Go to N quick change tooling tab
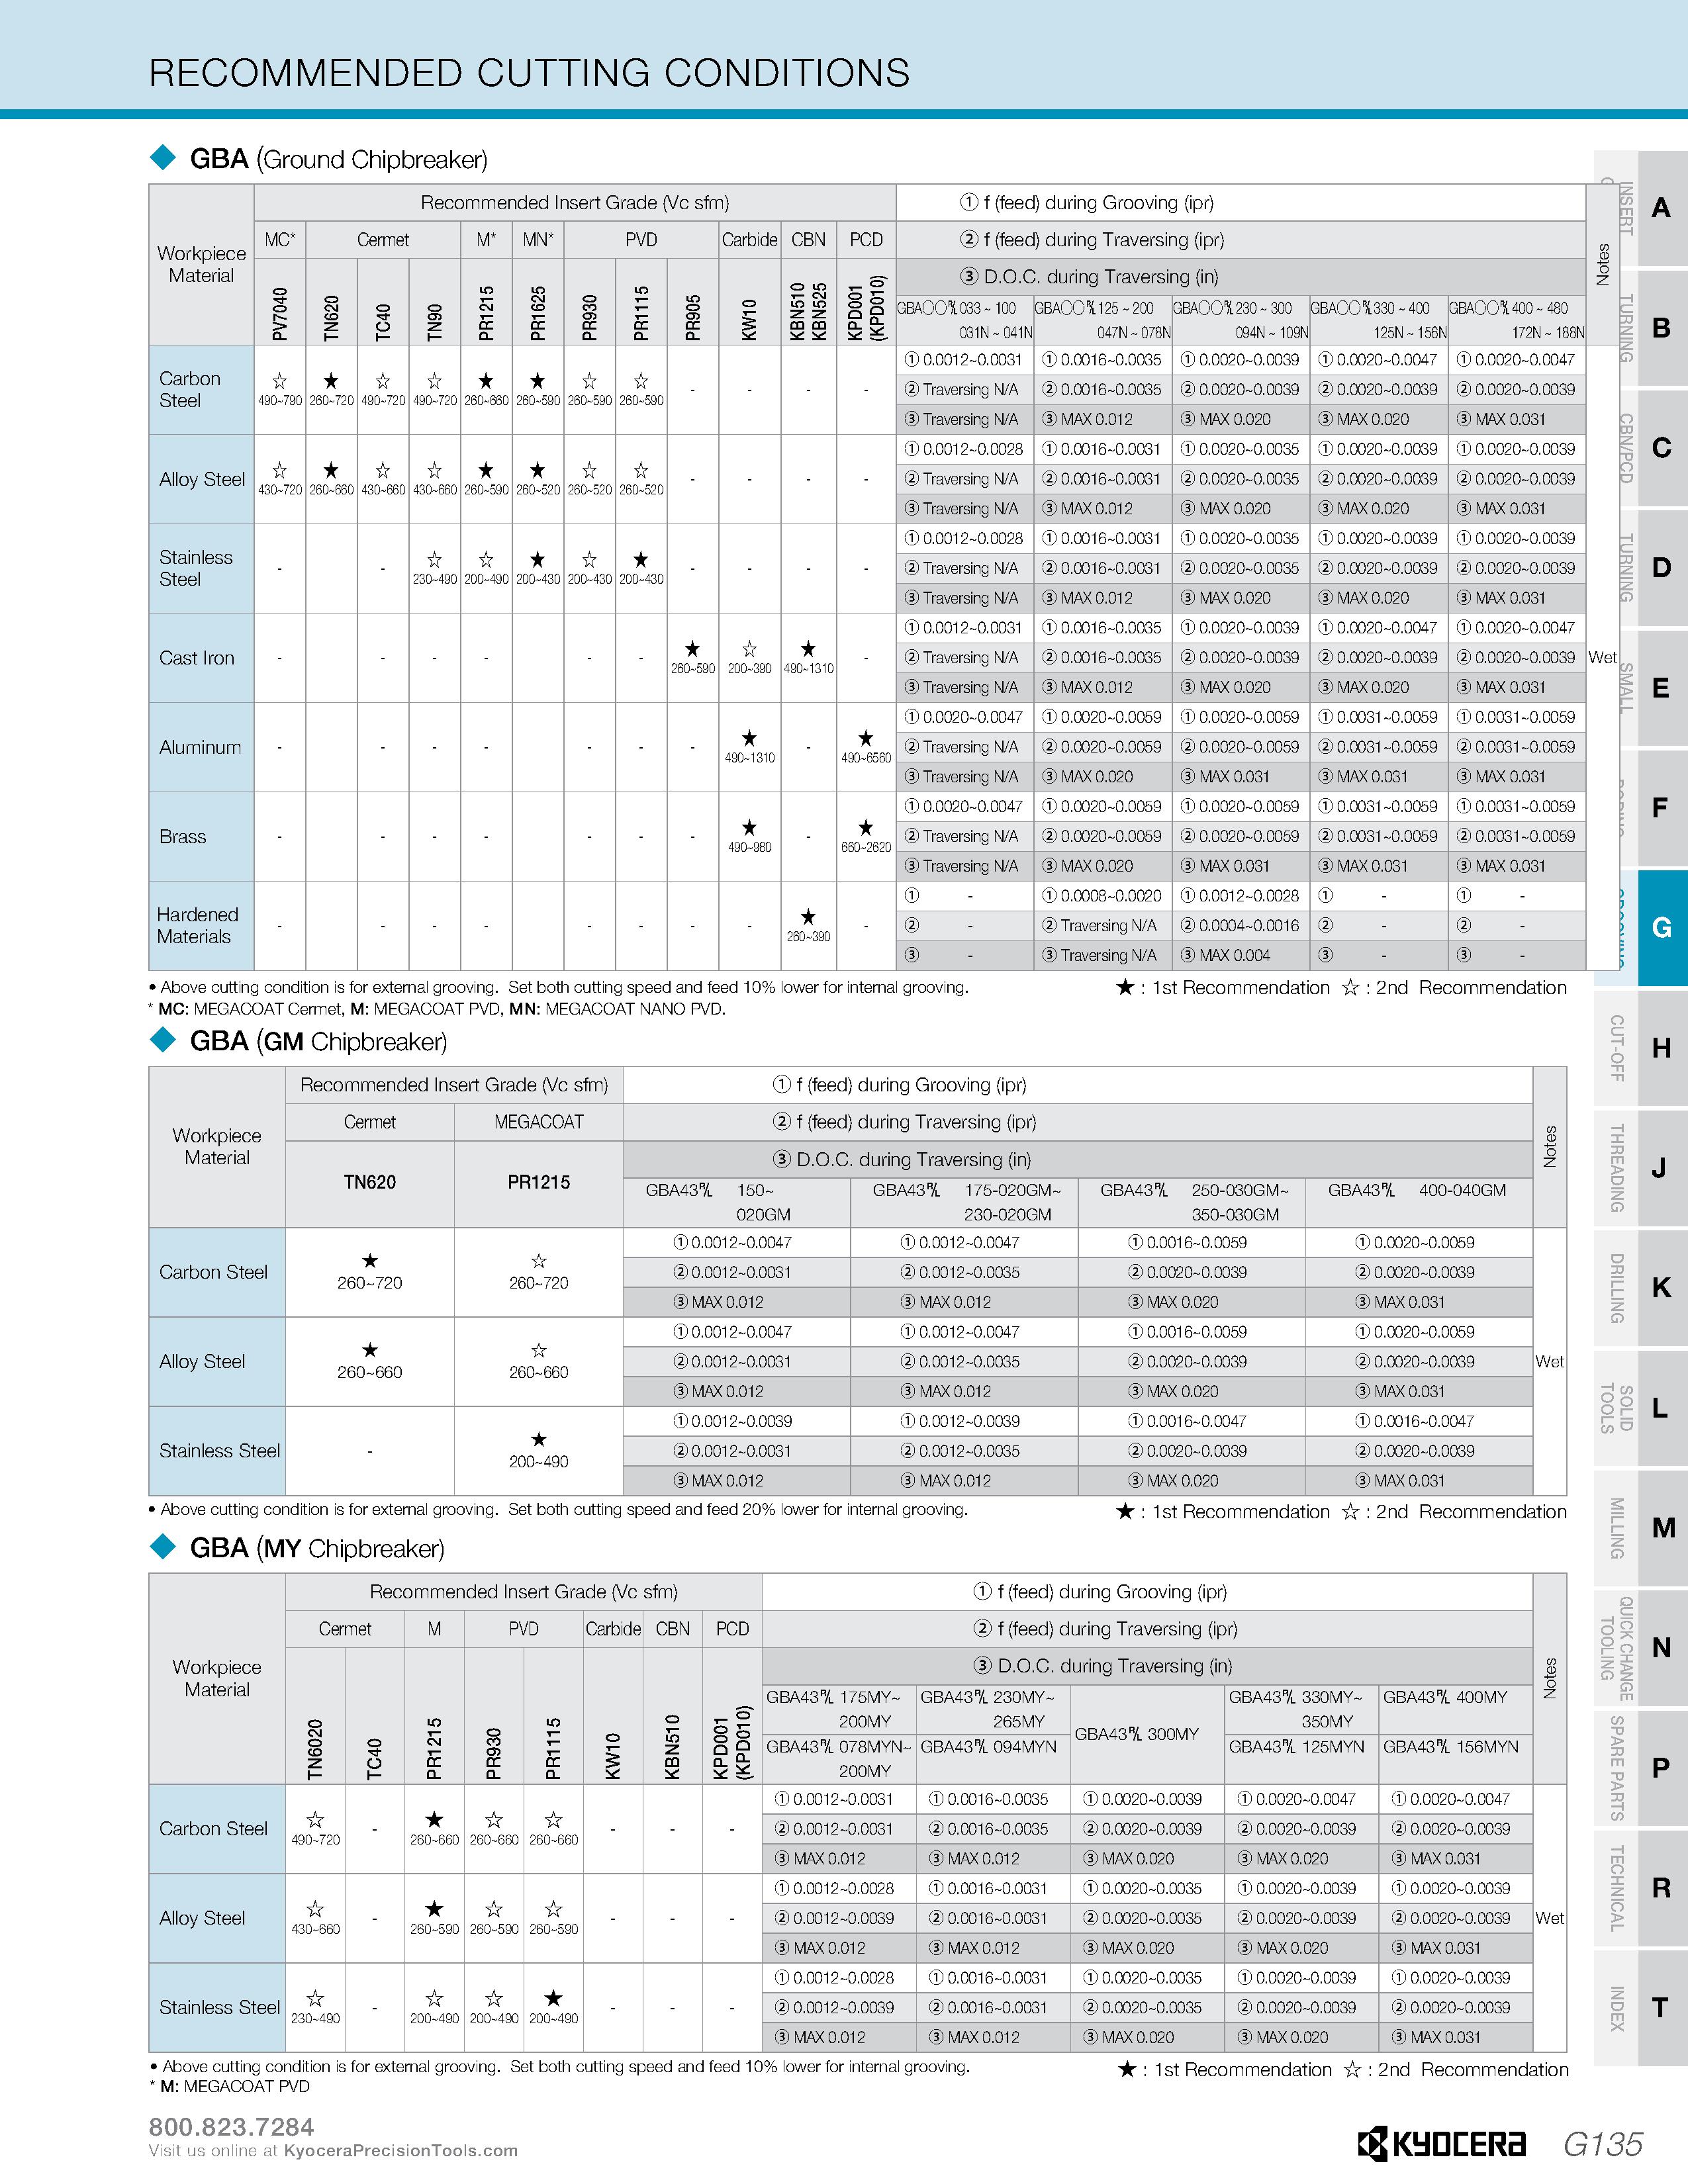This screenshot has width=1688, height=2184. point(1641,1648)
